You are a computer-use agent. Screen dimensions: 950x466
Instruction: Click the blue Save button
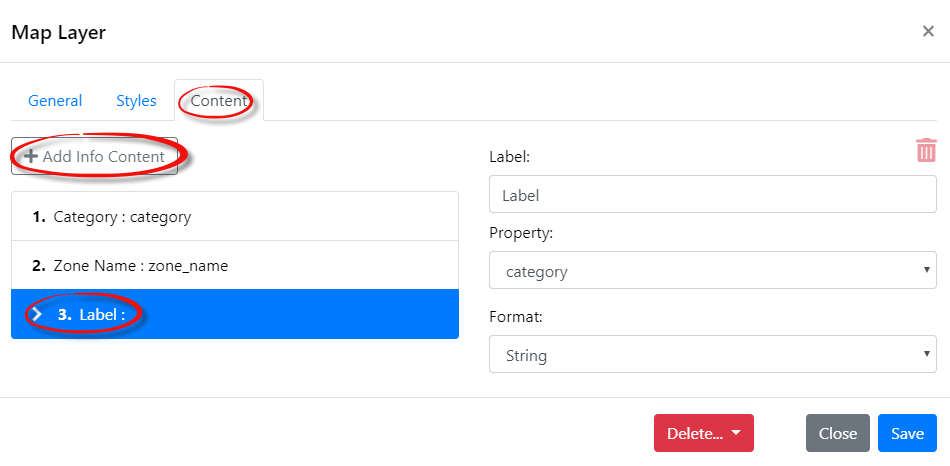907,433
